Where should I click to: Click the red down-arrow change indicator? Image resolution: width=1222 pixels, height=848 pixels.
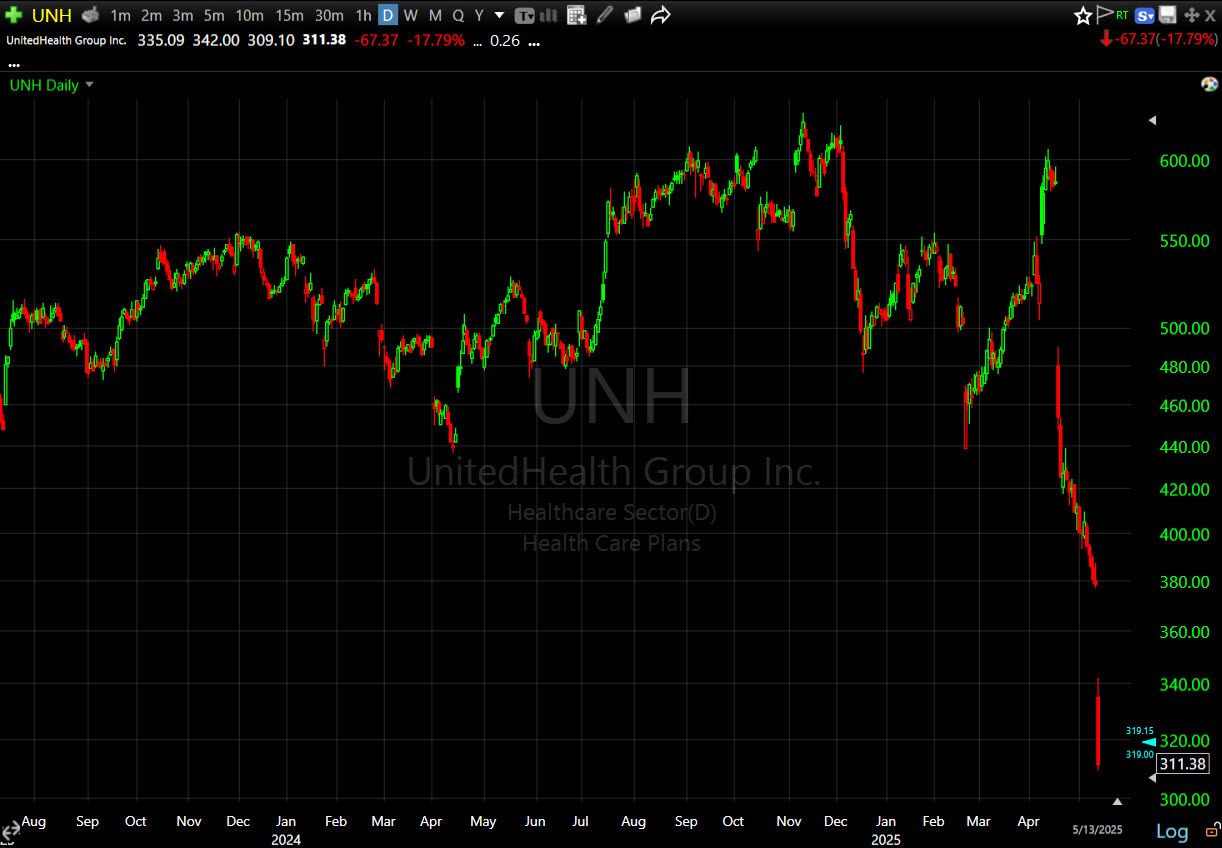point(1105,39)
